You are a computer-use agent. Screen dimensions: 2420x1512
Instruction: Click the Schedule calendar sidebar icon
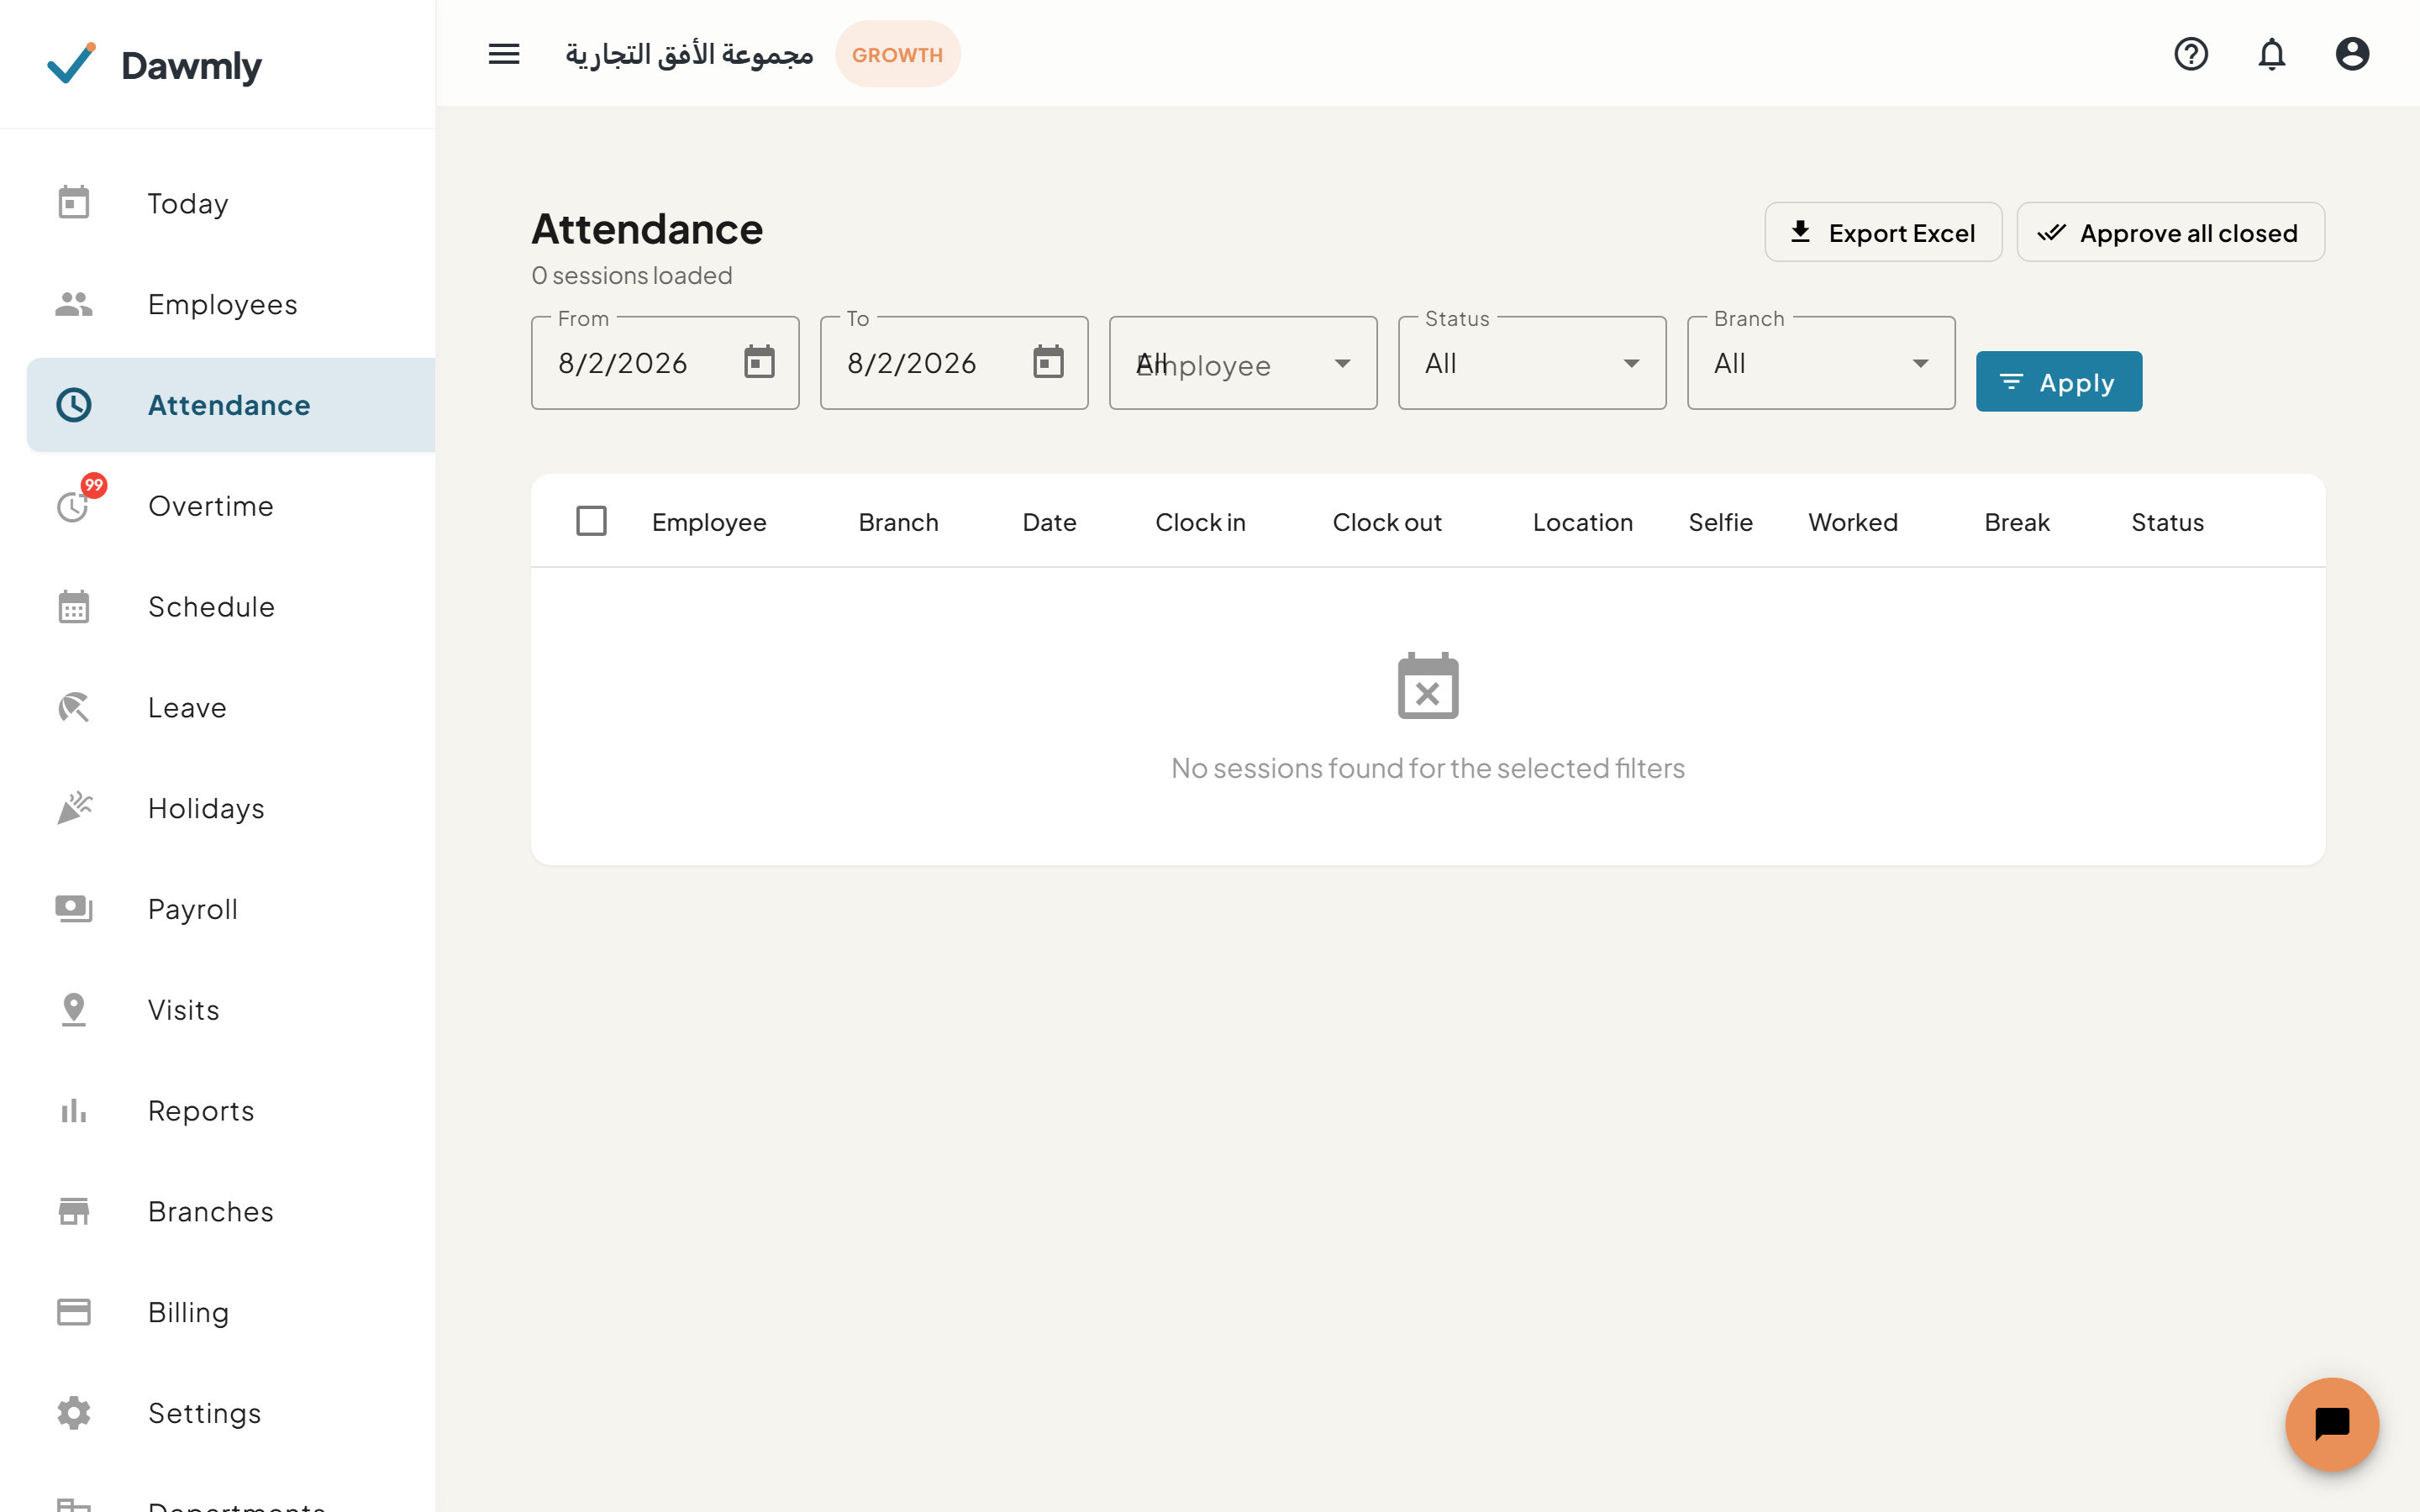click(74, 606)
